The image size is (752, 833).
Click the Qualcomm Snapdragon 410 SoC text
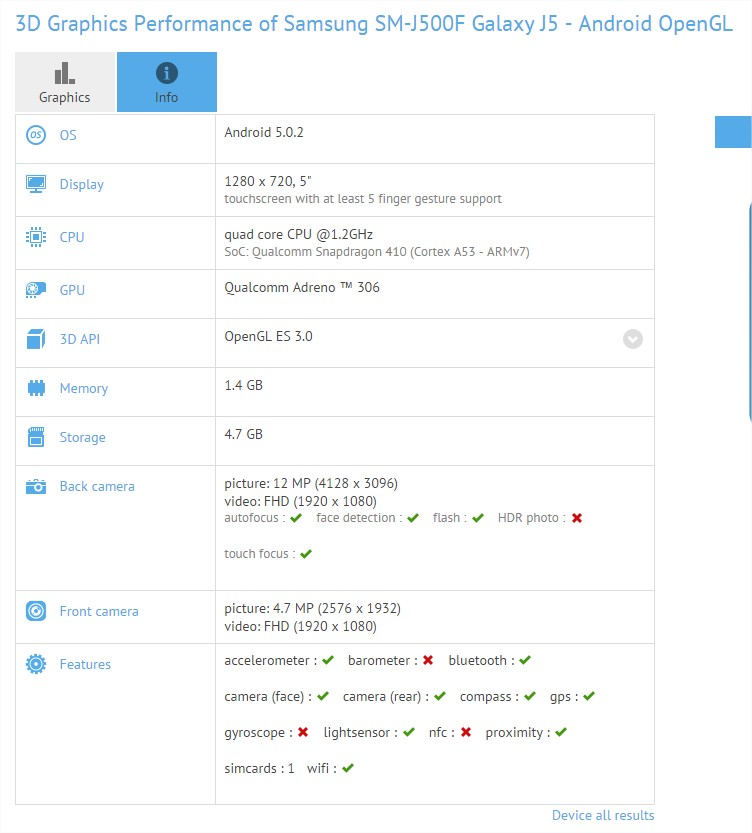(x=377, y=252)
